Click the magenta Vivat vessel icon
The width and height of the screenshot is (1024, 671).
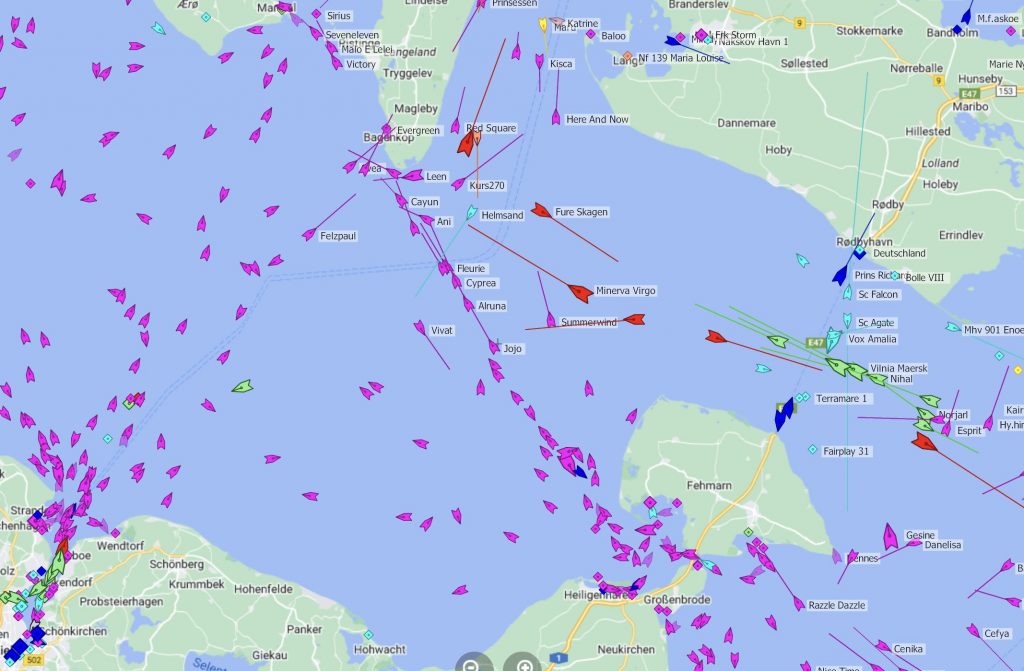[420, 327]
